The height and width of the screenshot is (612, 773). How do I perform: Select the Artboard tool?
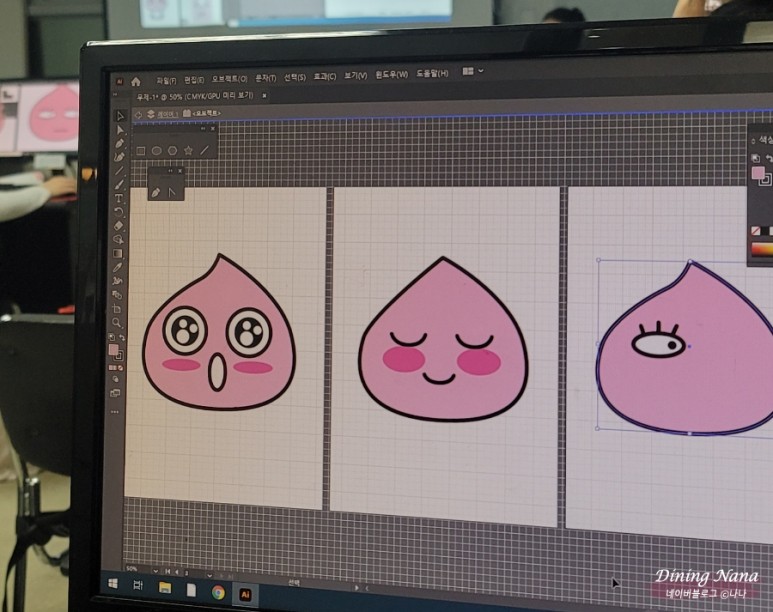[117, 309]
